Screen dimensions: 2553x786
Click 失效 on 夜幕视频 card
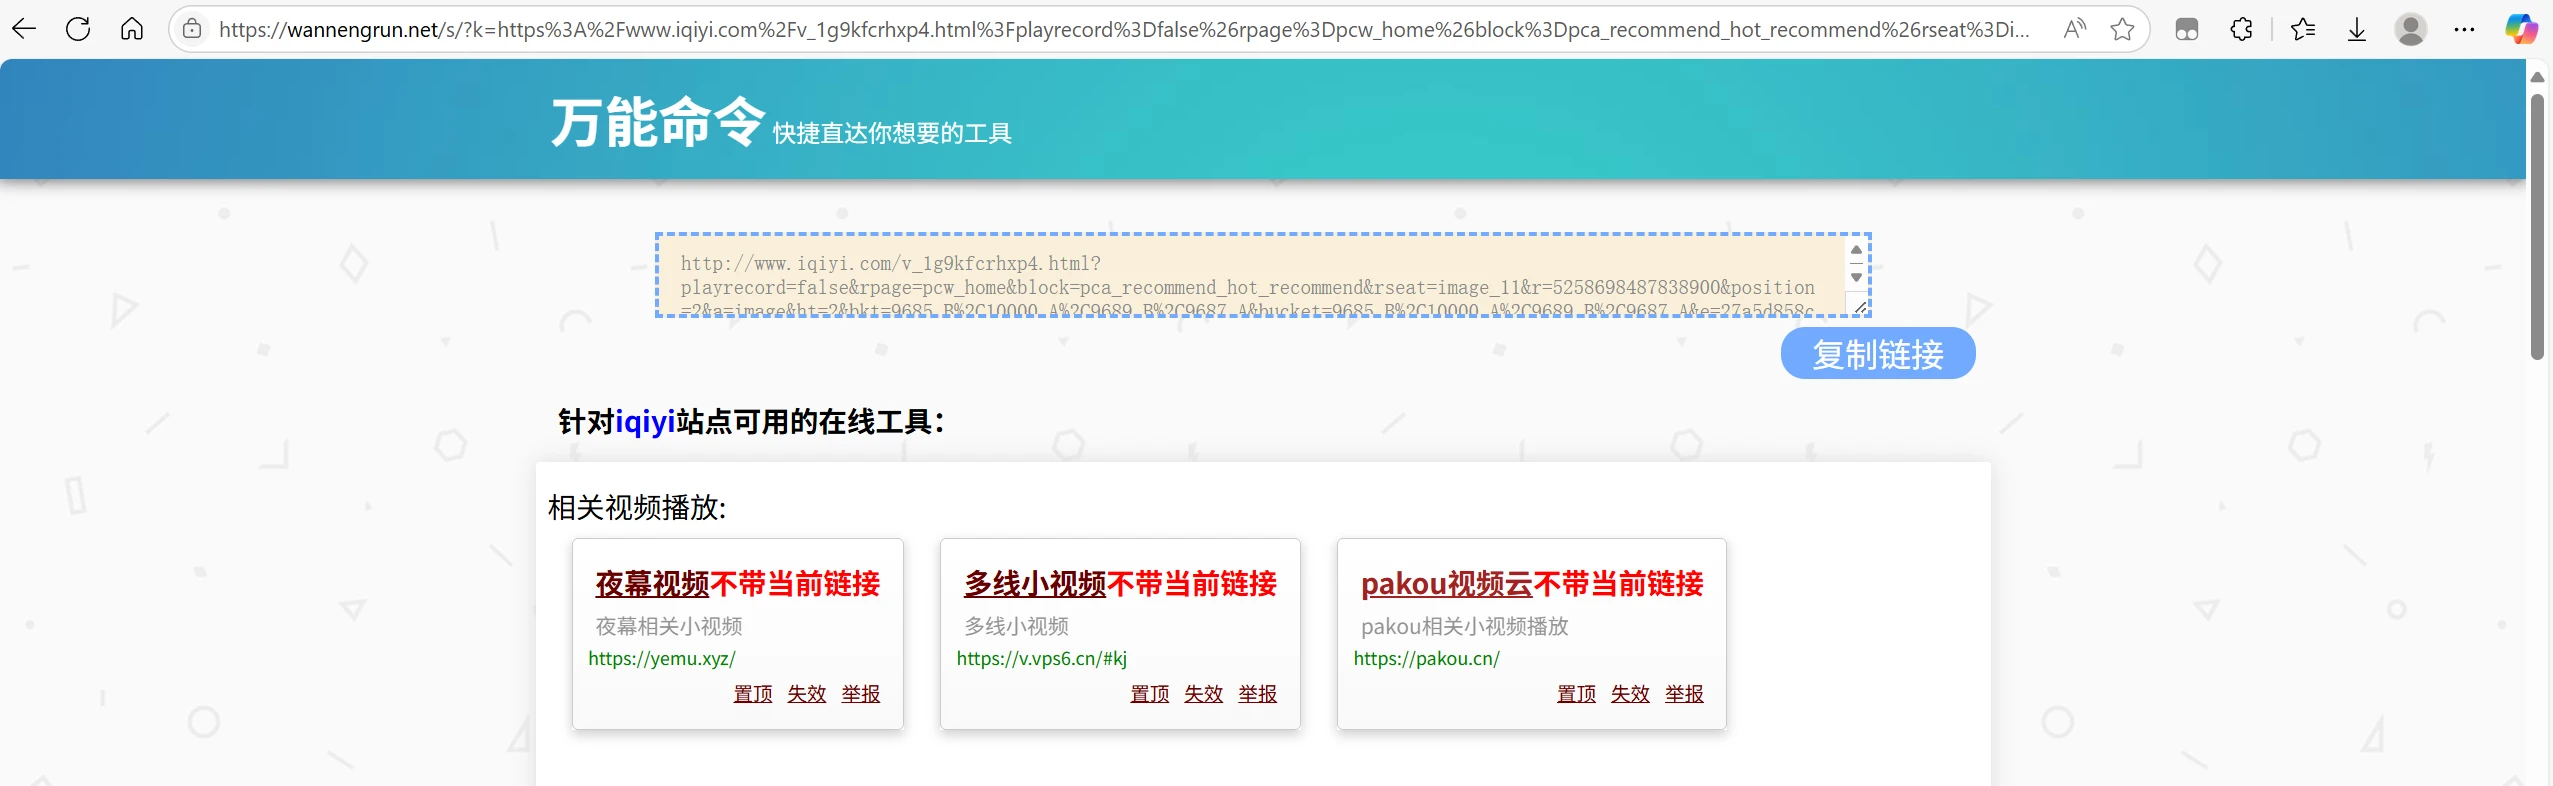807,694
